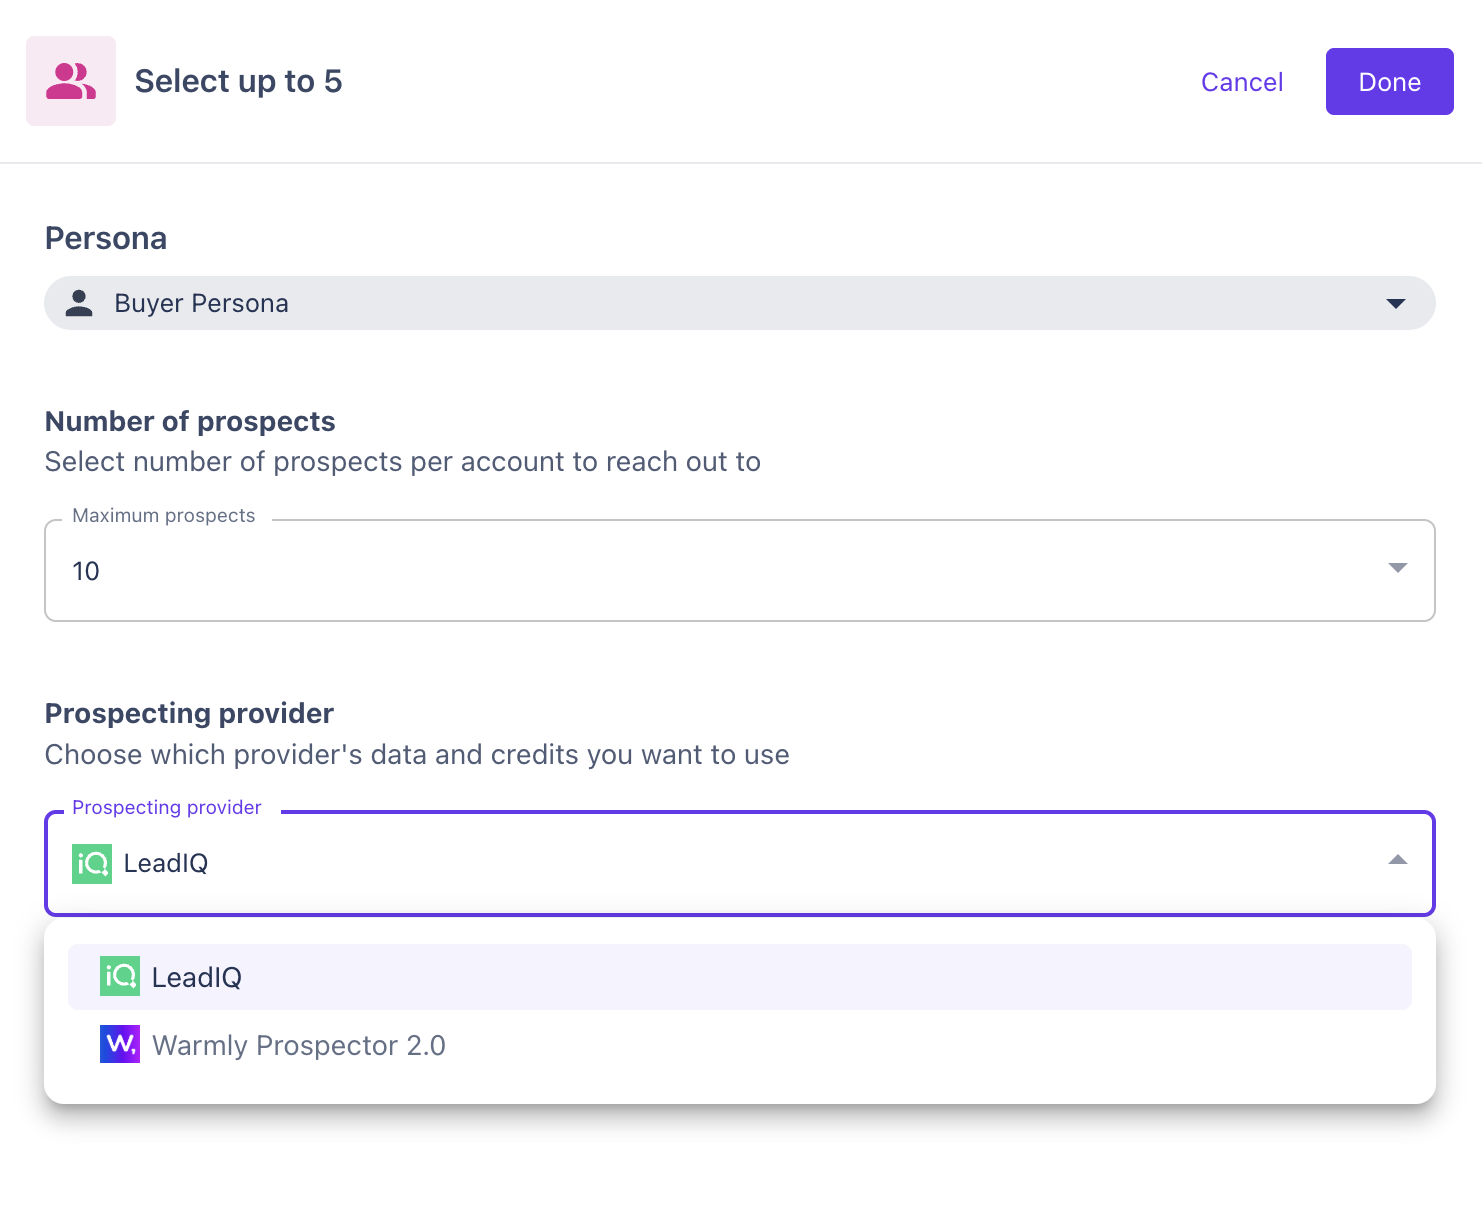Click the Buyer Persona text in selector
The height and width of the screenshot is (1224, 1482).
coord(201,304)
